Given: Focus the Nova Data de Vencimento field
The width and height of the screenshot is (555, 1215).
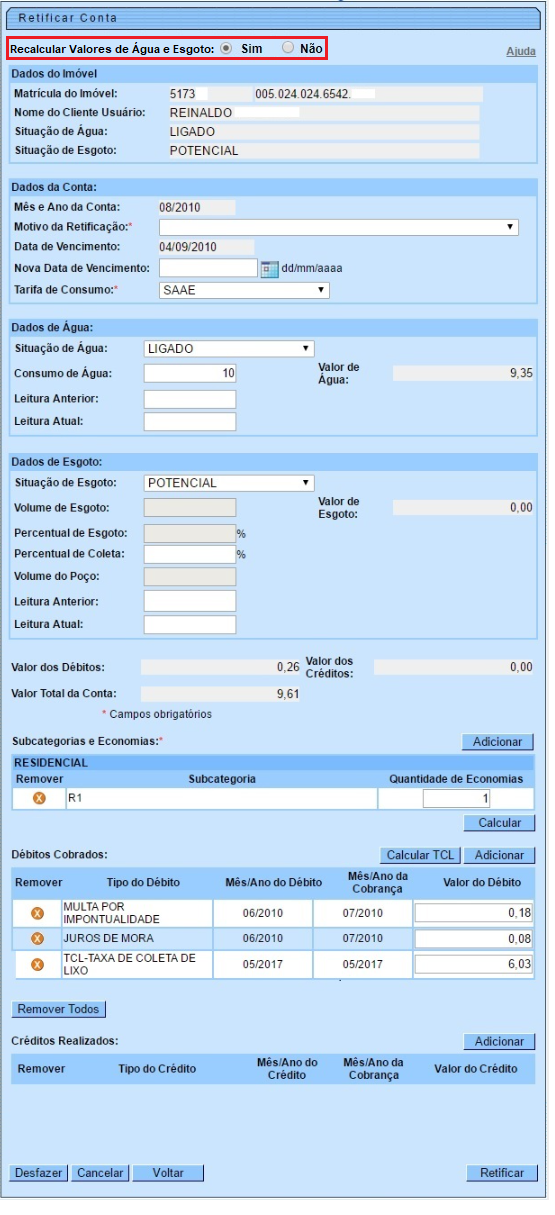Looking at the screenshot, I should (x=209, y=268).
